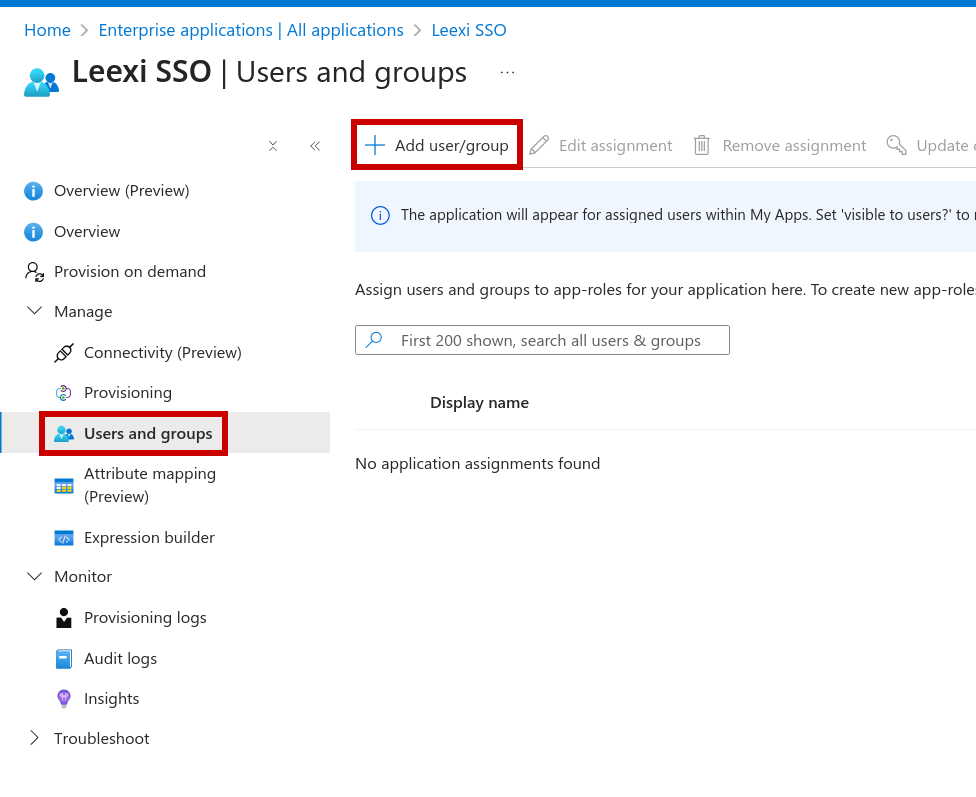Click 'No application assignments found' text

pos(477,464)
